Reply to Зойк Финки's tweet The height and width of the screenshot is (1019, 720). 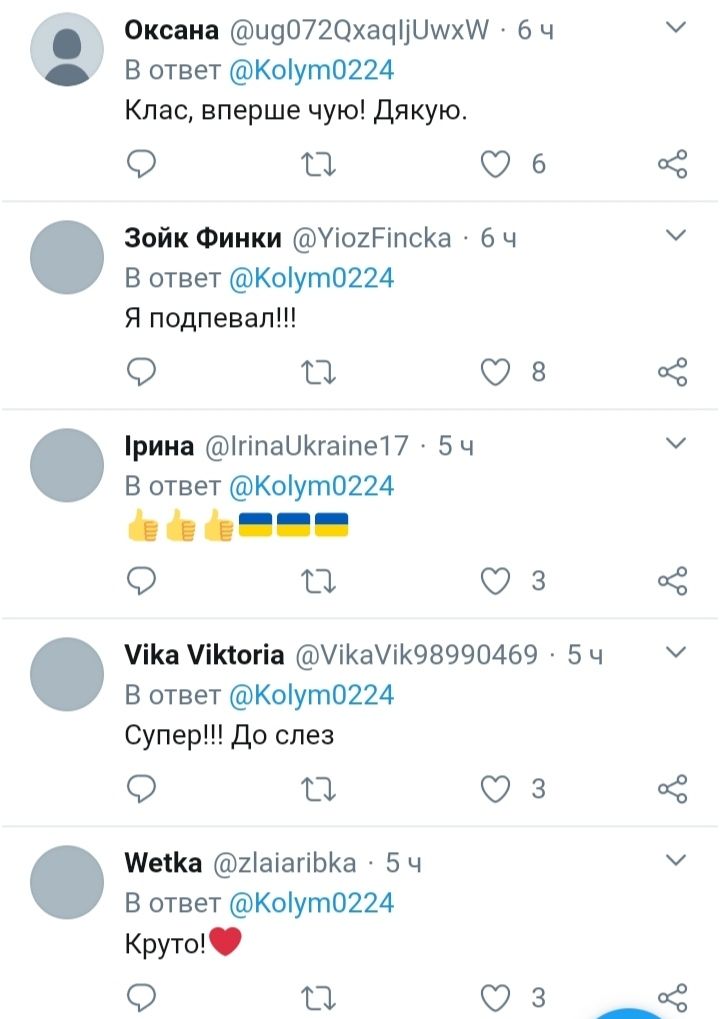pyautogui.click(x=142, y=372)
